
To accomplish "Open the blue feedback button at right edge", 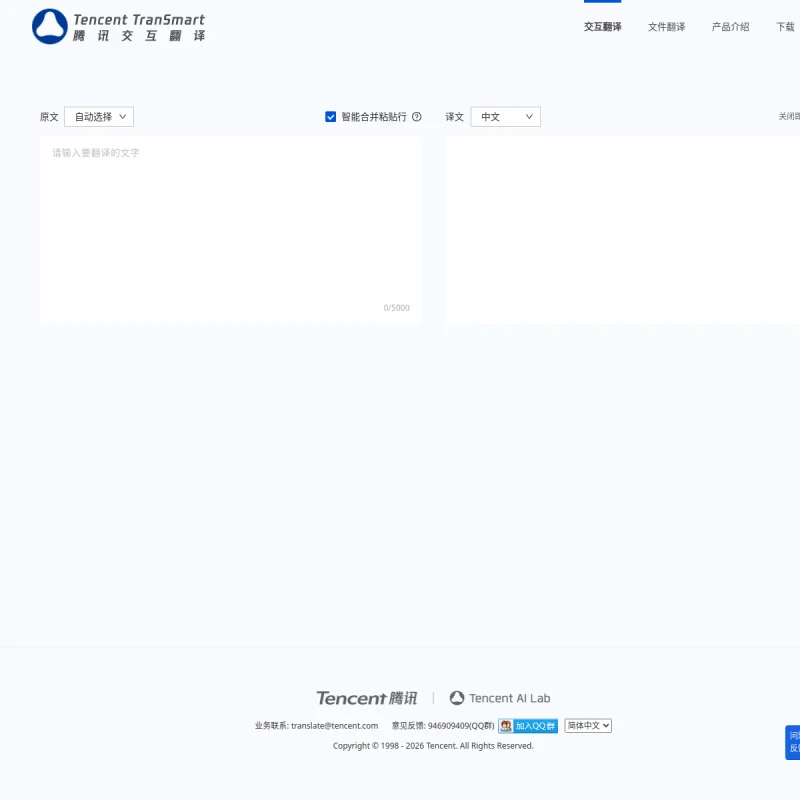I will (793, 742).
